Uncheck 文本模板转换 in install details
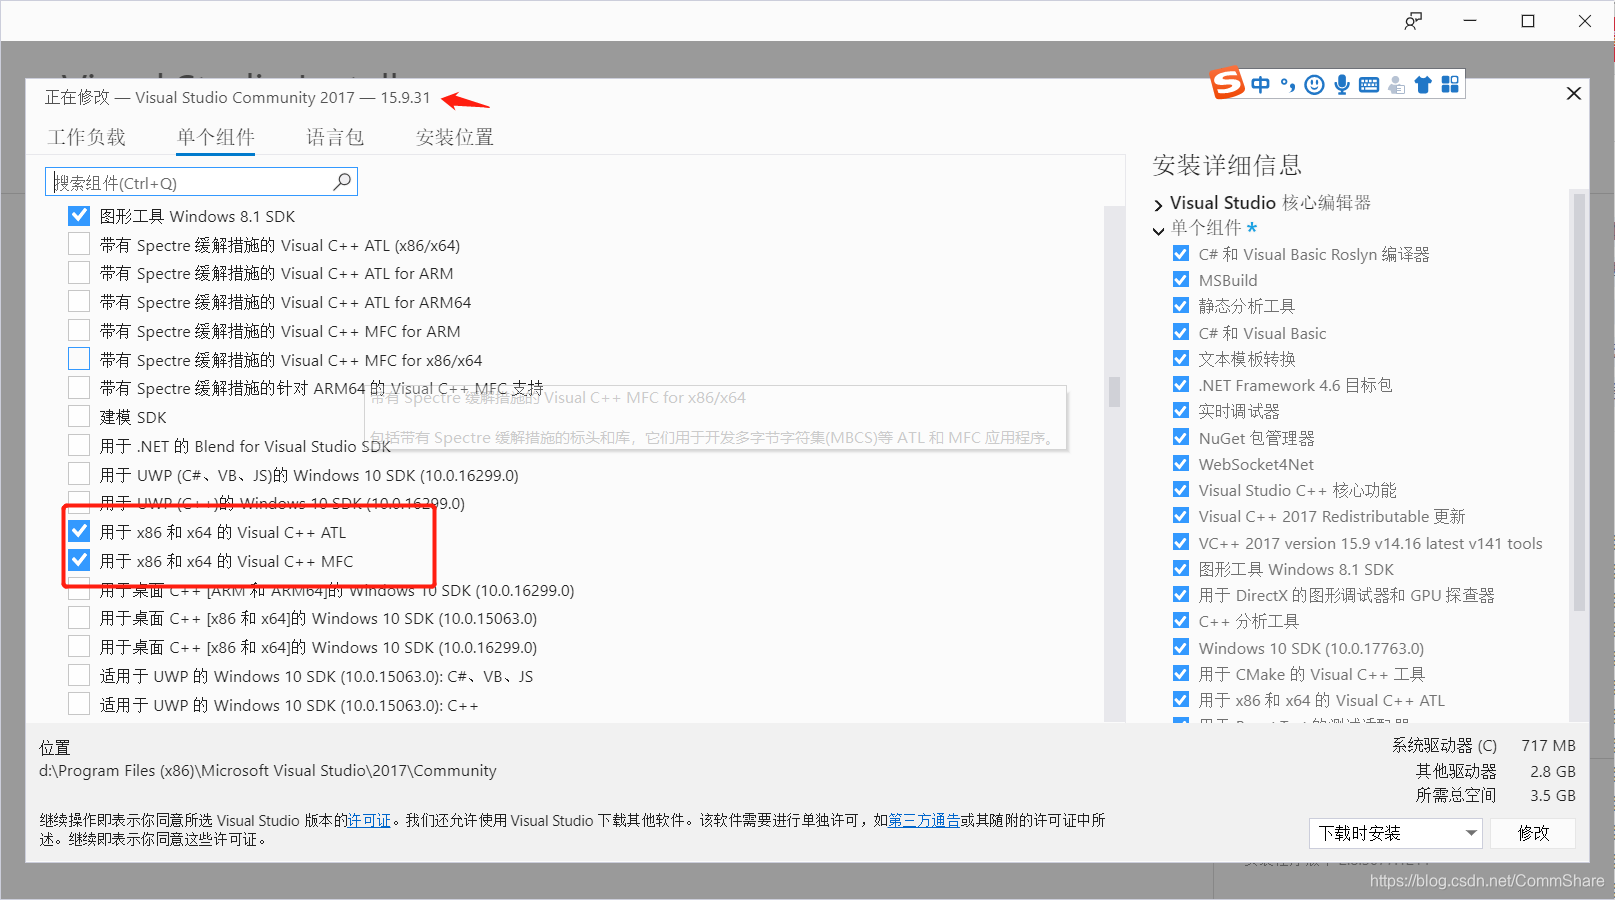 pyautogui.click(x=1181, y=358)
